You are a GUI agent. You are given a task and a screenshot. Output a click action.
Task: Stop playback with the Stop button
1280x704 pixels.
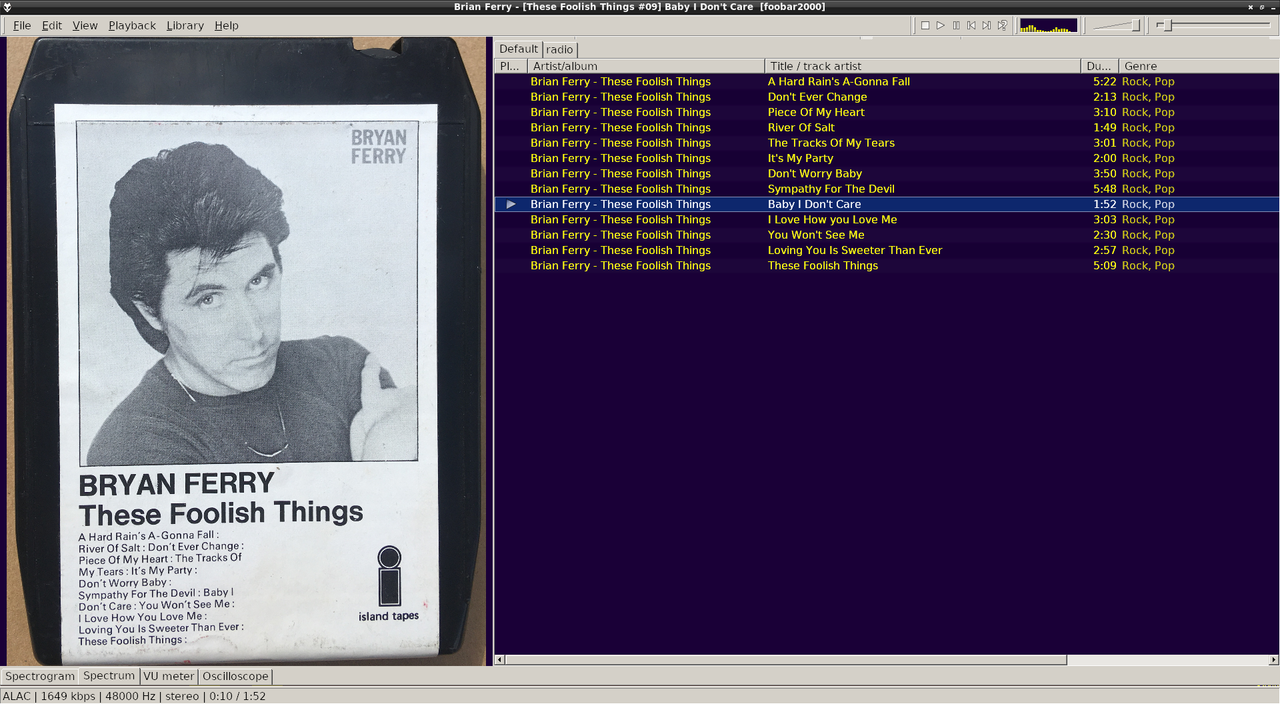pos(925,25)
